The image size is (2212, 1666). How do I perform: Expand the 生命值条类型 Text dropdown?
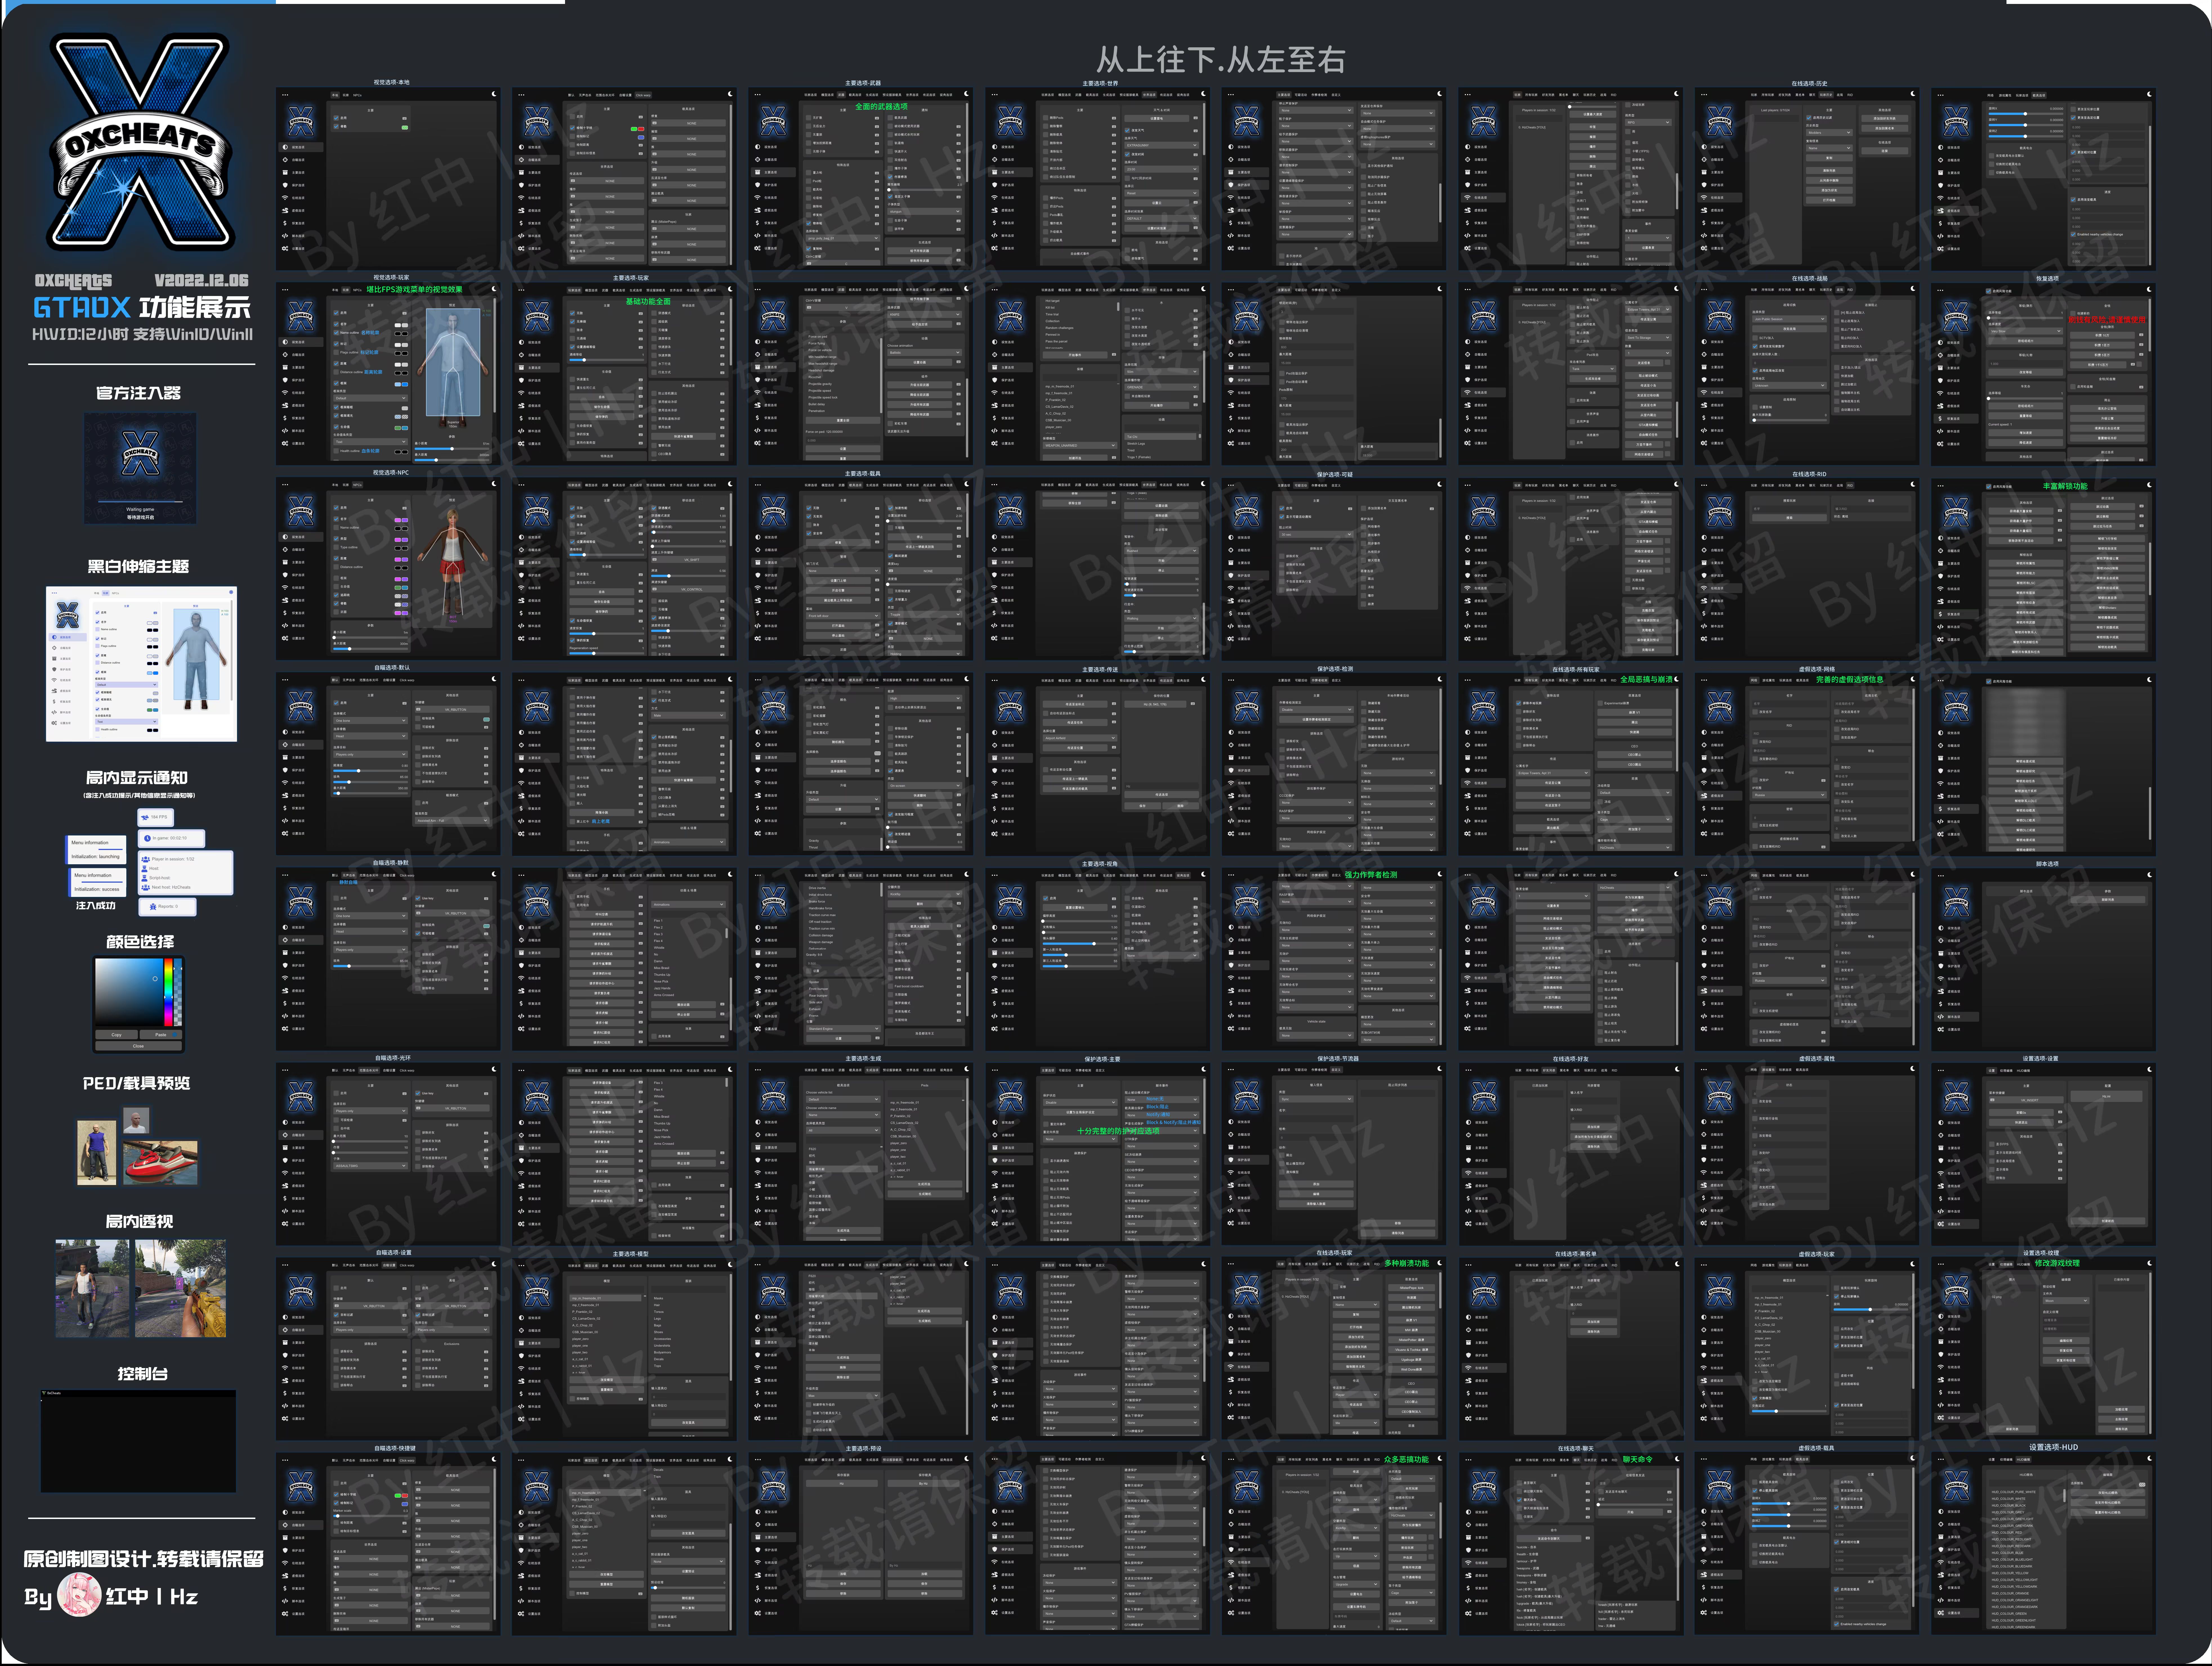(371, 442)
